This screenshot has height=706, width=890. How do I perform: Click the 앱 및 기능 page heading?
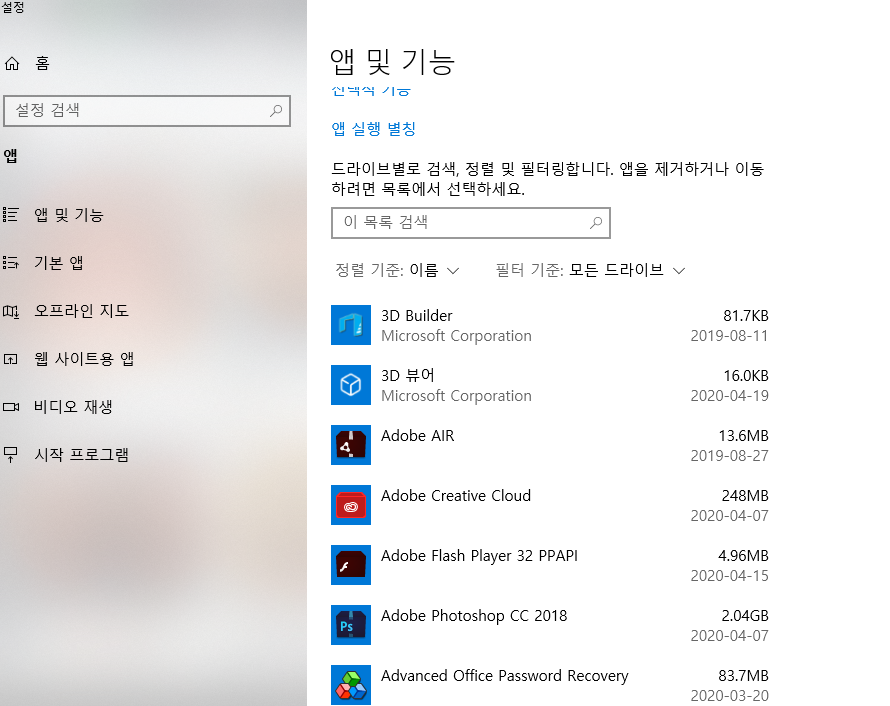[x=392, y=61]
